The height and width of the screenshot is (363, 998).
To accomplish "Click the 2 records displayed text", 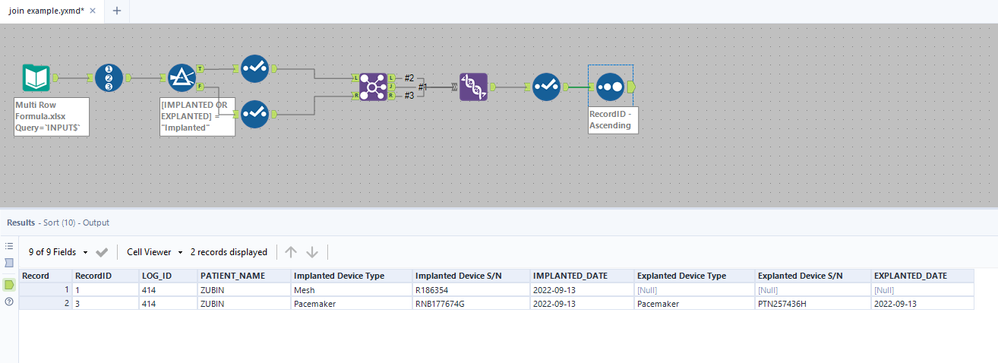I will (228, 252).
